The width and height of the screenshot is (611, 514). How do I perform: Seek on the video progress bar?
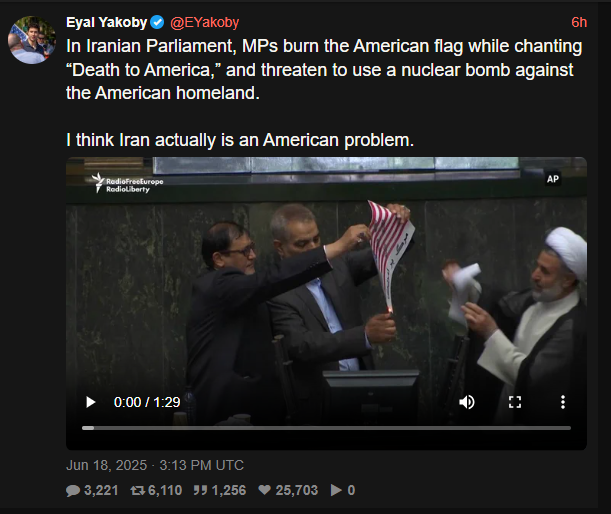(326, 428)
